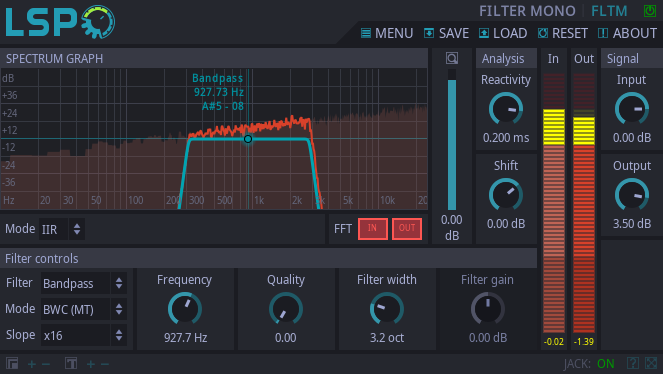Click the Filter gain knob

[488, 308]
